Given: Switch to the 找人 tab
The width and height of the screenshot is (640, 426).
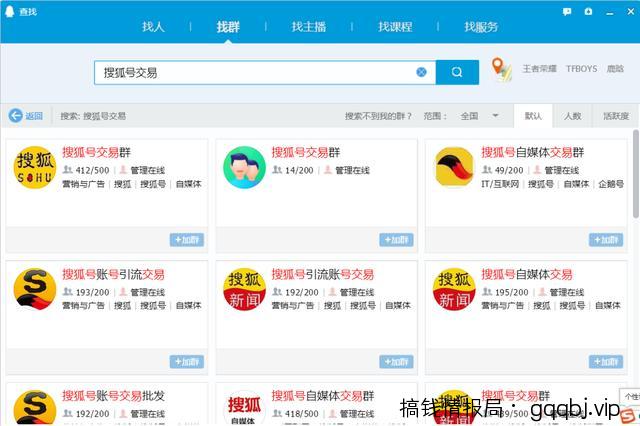Looking at the screenshot, I should point(153,27).
